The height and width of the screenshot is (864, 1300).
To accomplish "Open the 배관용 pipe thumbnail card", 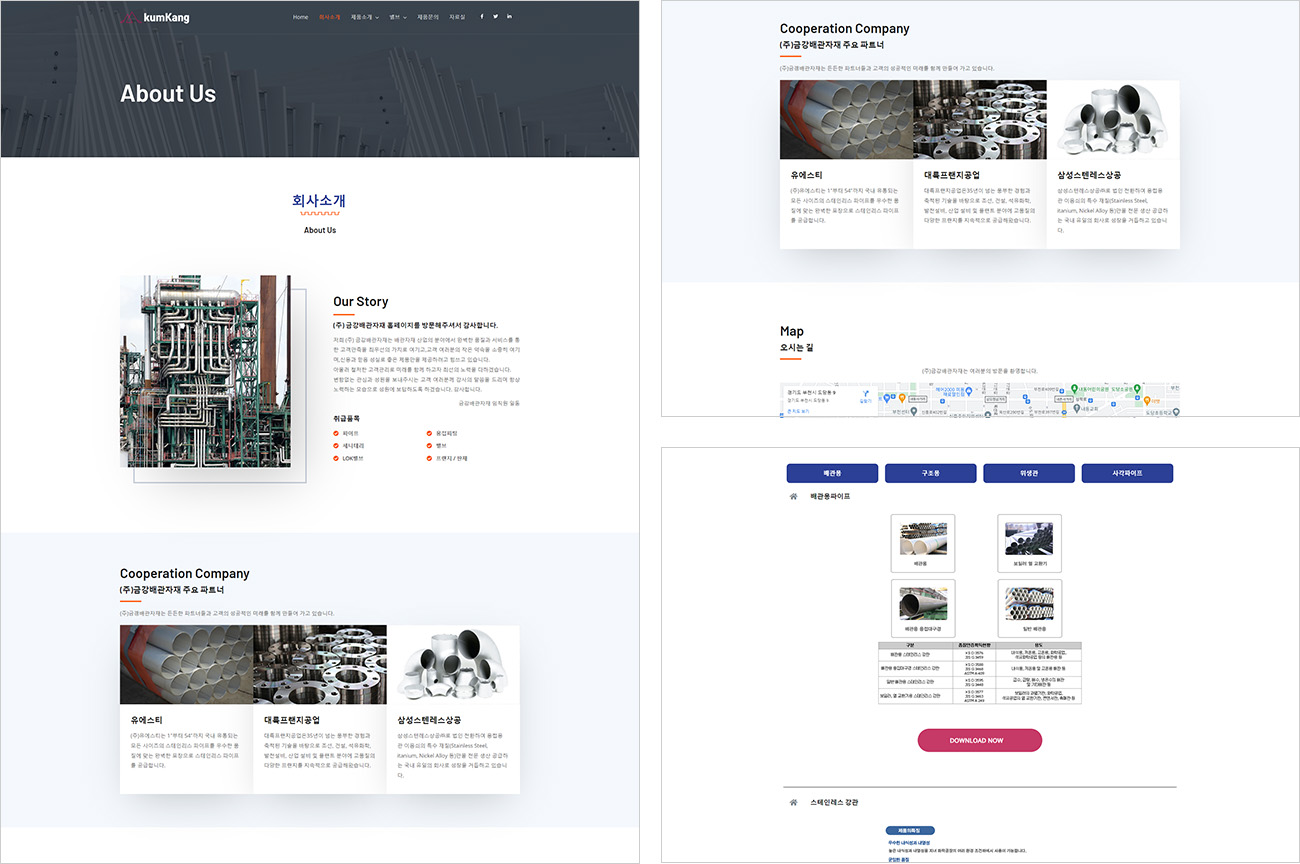I will [922, 543].
